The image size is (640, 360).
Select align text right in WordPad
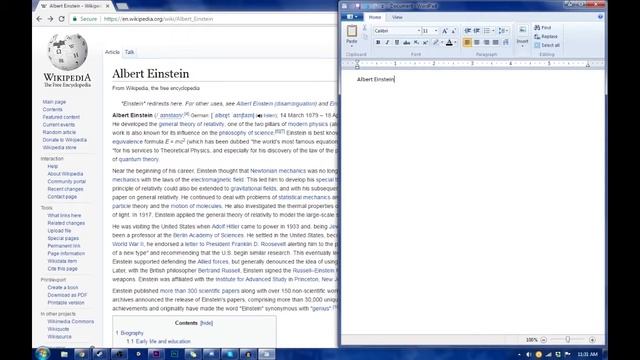coord(486,42)
